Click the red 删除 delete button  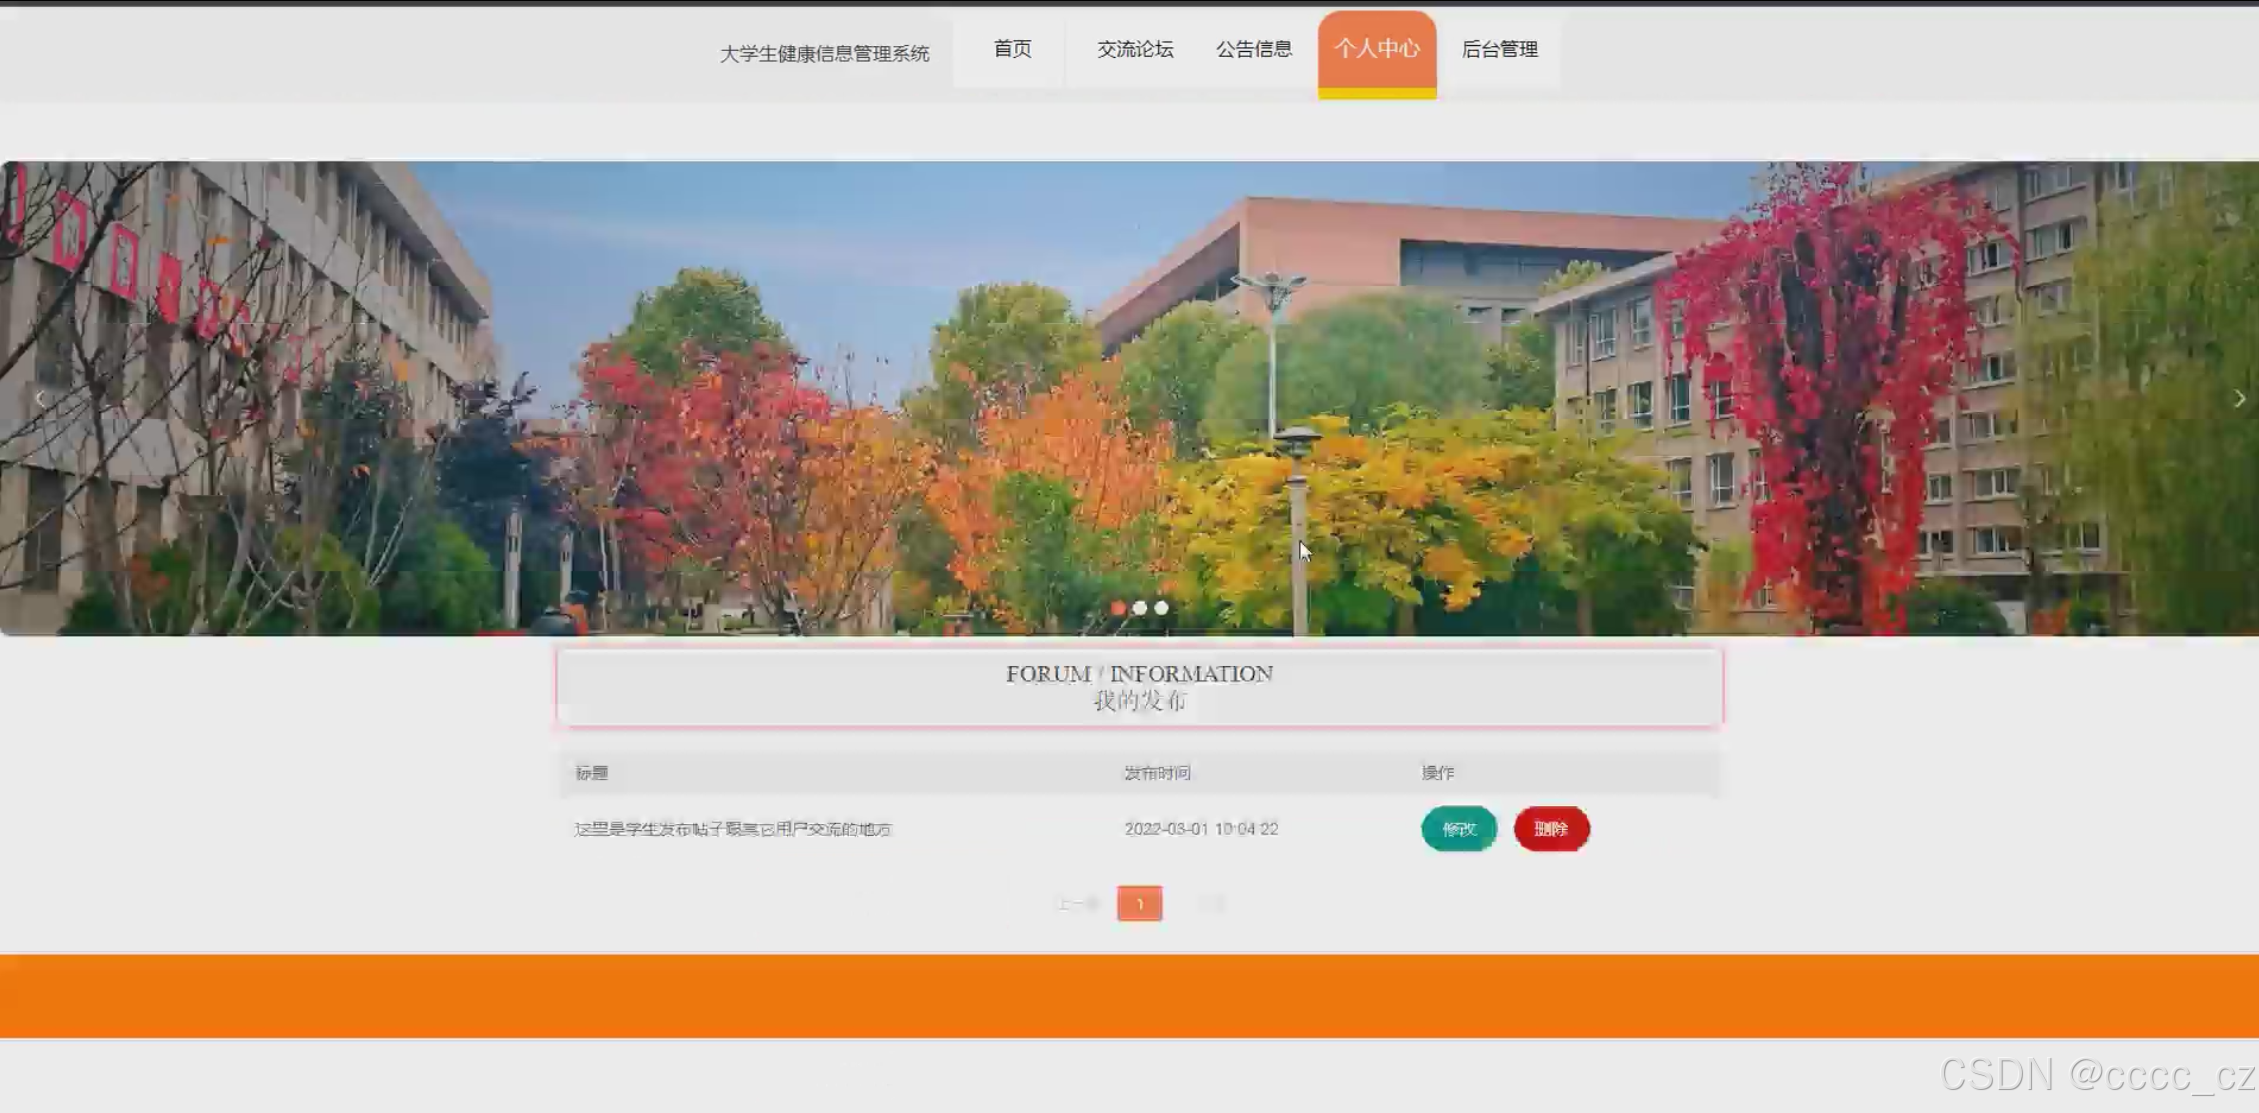(1551, 829)
